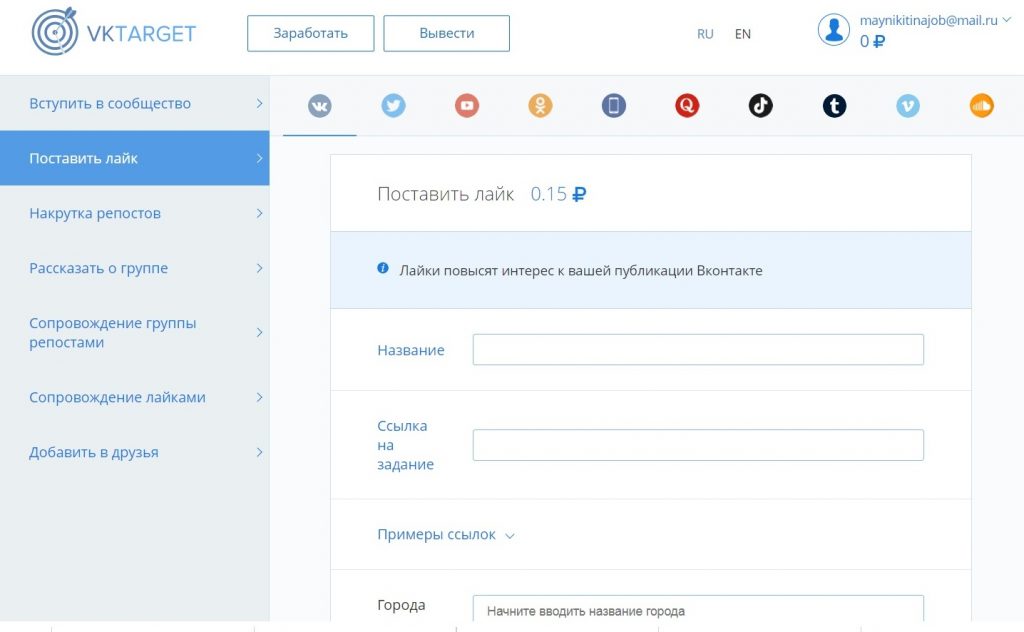The width and height of the screenshot is (1024, 632).
Task: Expand chevron next to Накрутка репостов
Action: point(259,213)
